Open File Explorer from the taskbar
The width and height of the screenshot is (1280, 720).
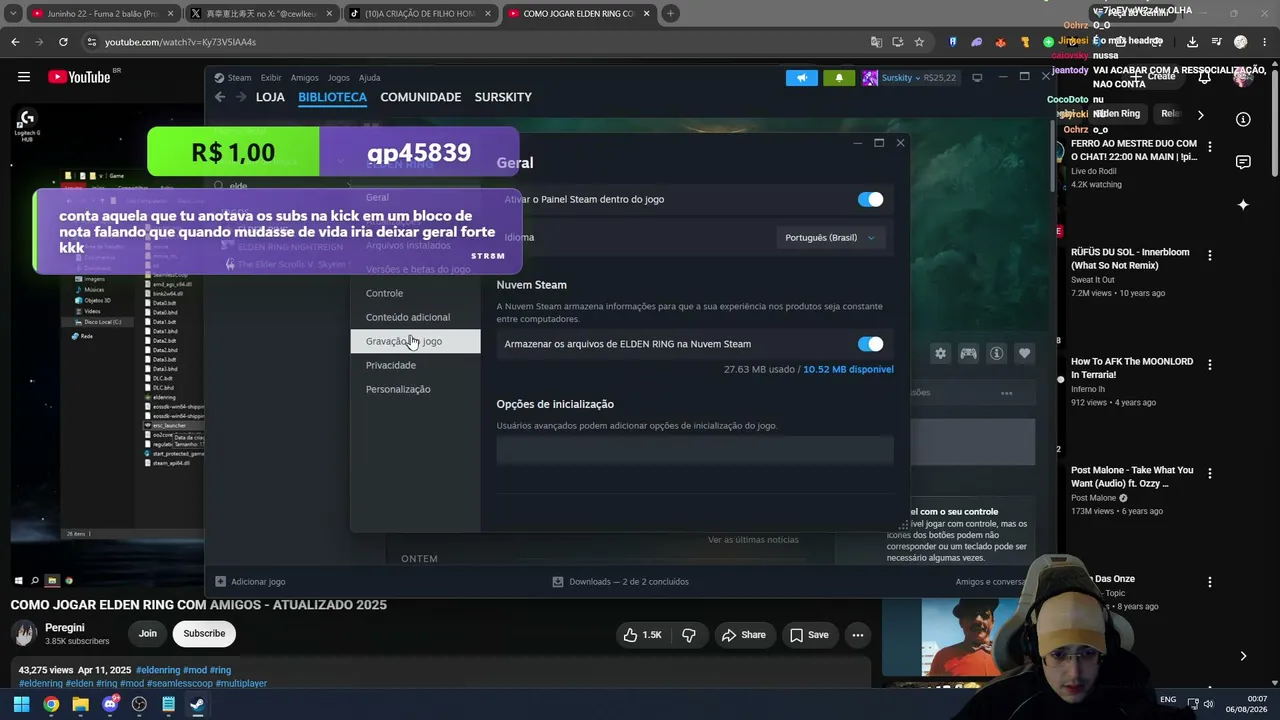(80, 704)
